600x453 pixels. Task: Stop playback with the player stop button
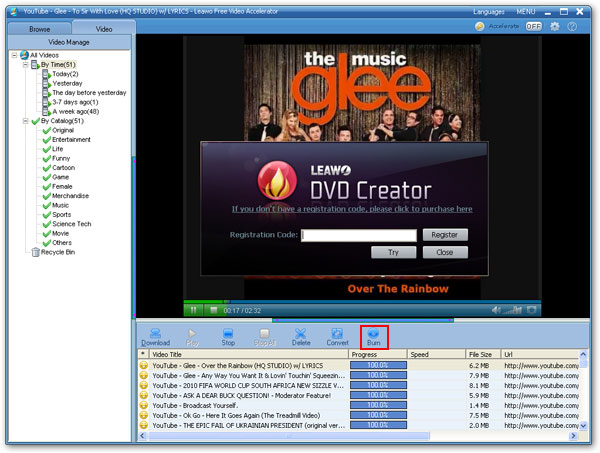click(x=214, y=310)
